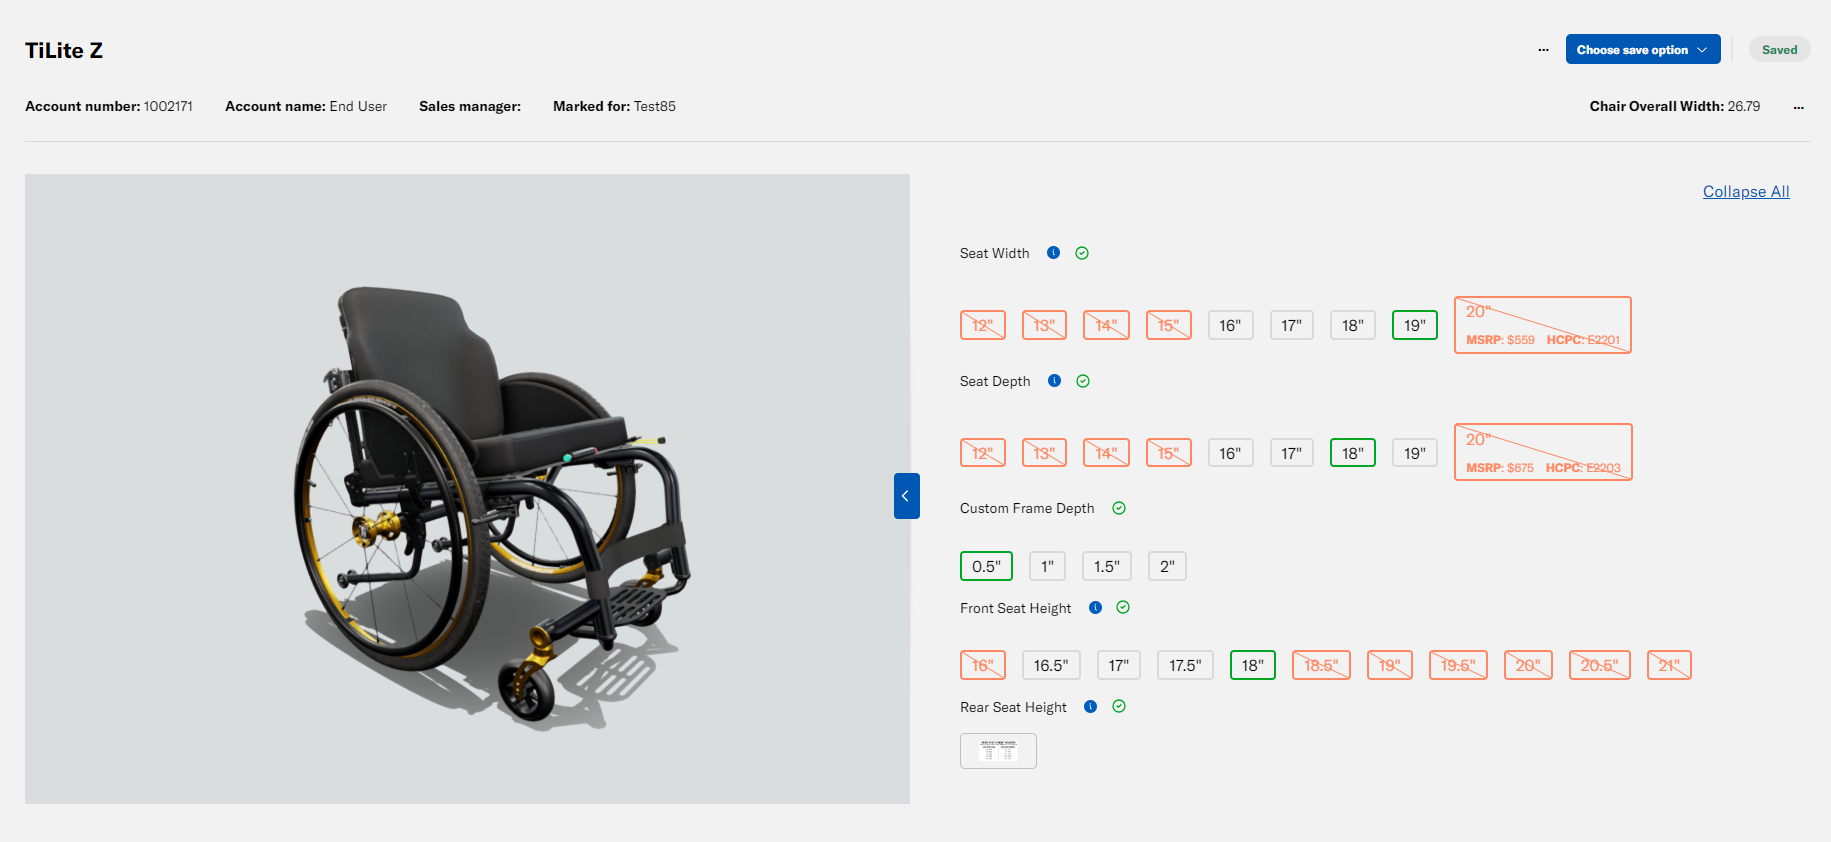Open the ellipsis menu beside Choose save option
Image resolution: width=1831 pixels, height=842 pixels.
[1544, 50]
